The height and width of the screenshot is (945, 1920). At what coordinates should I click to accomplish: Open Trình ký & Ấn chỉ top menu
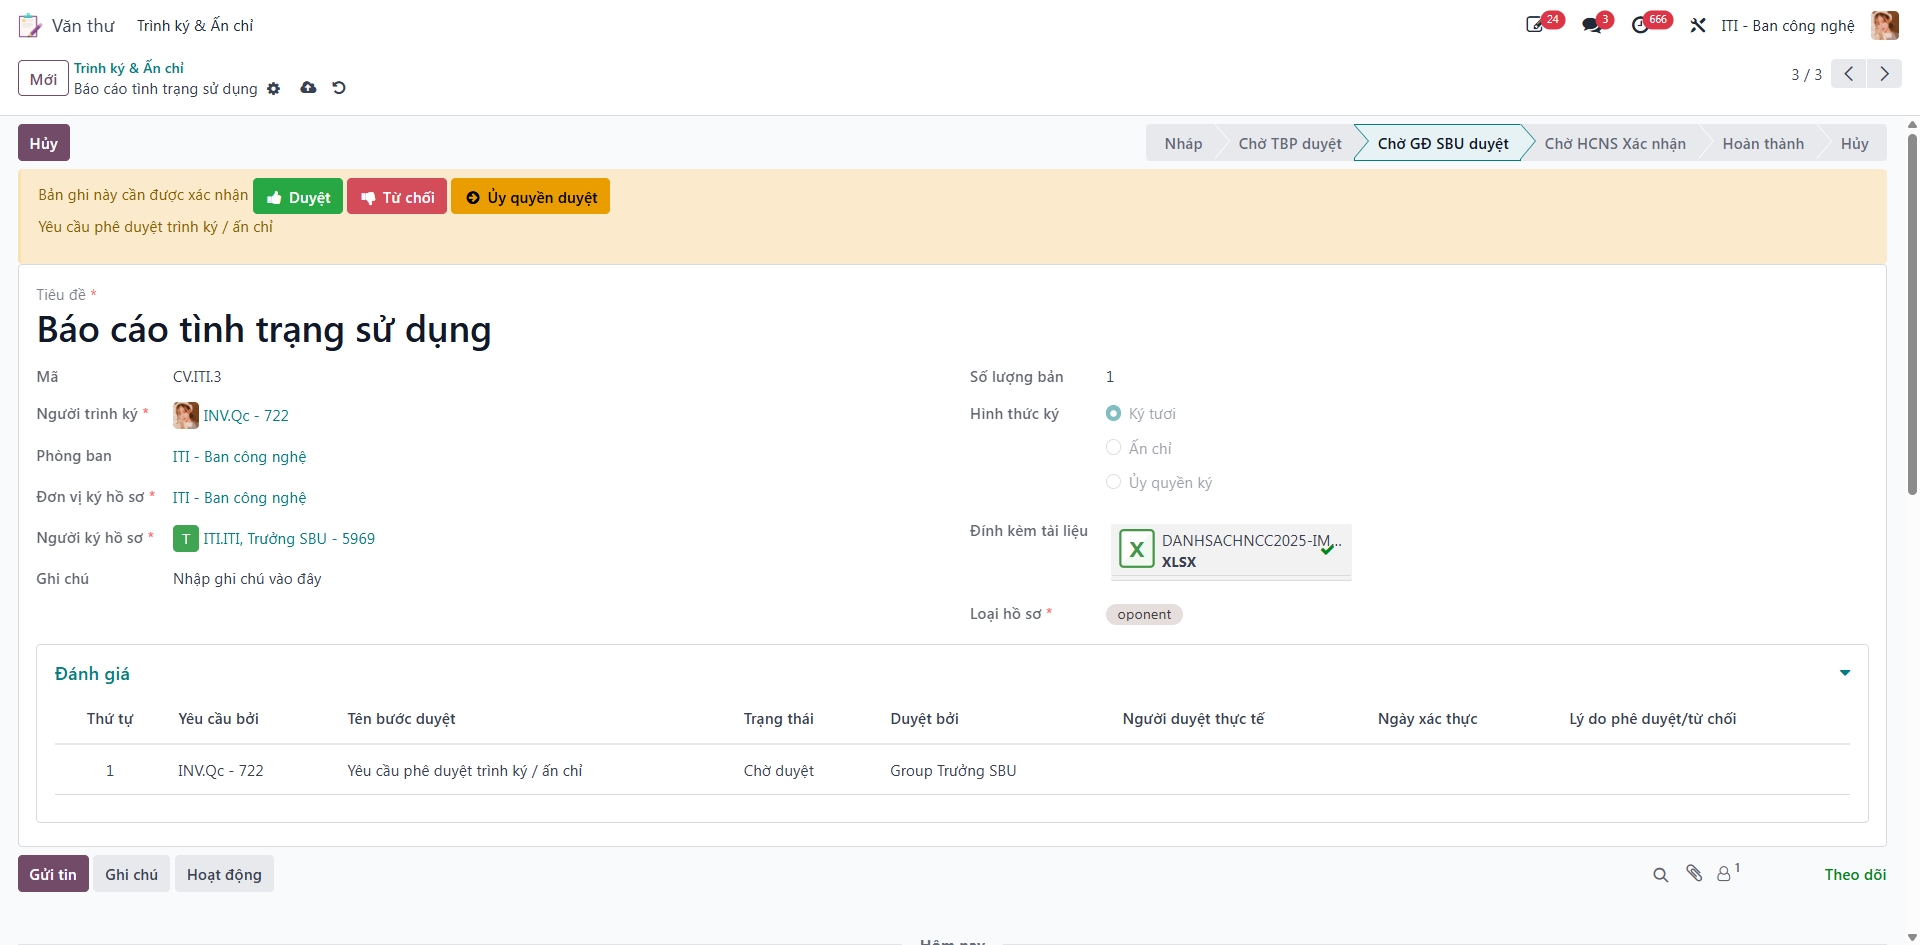[195, 26]
